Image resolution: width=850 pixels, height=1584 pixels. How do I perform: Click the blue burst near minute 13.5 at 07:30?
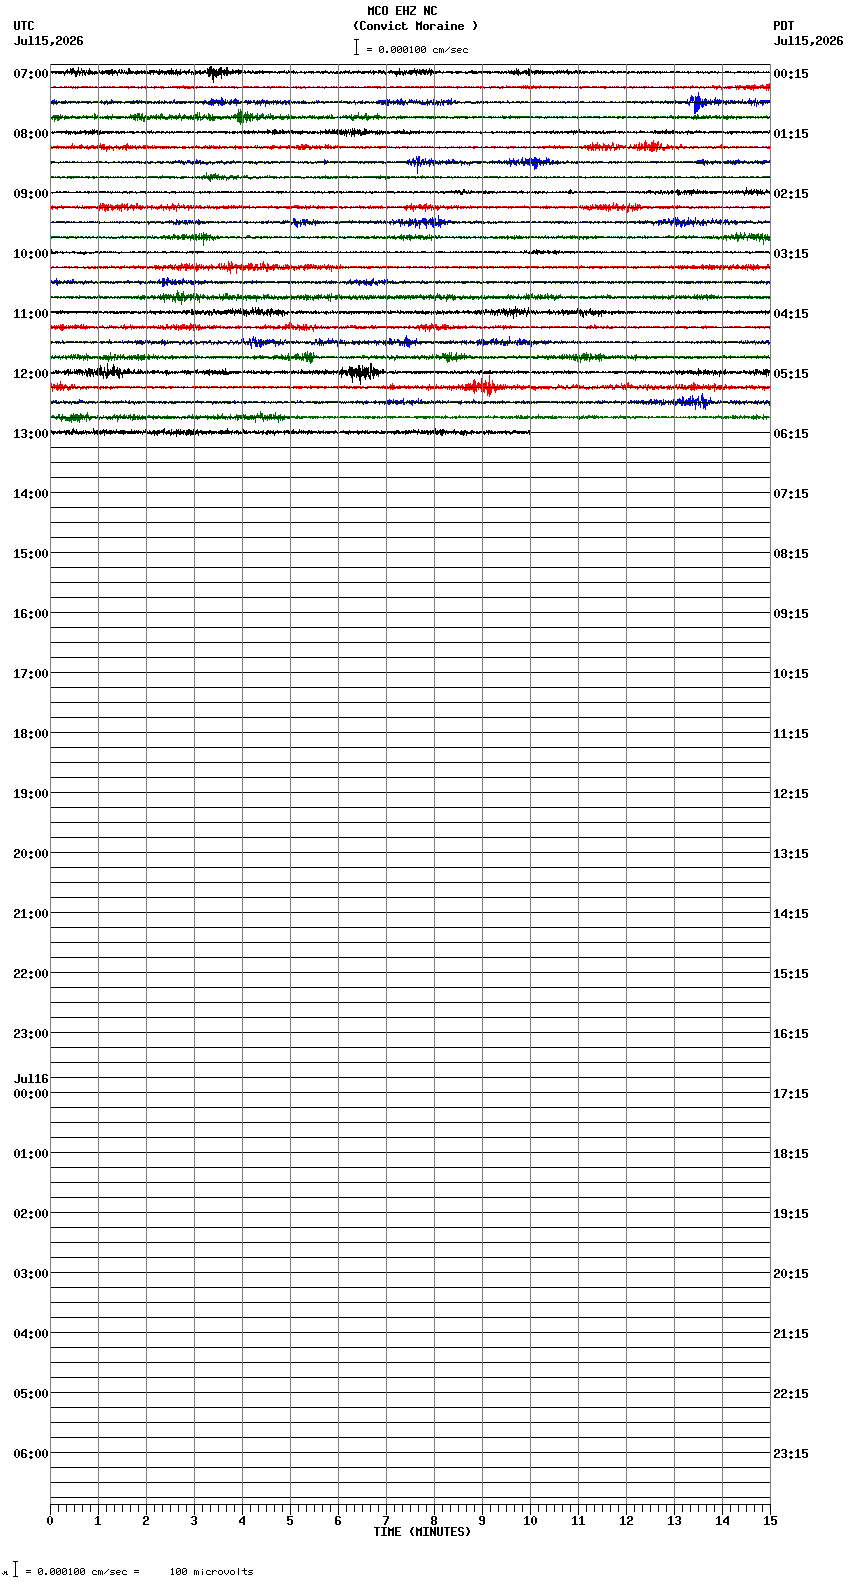[699, 102]
